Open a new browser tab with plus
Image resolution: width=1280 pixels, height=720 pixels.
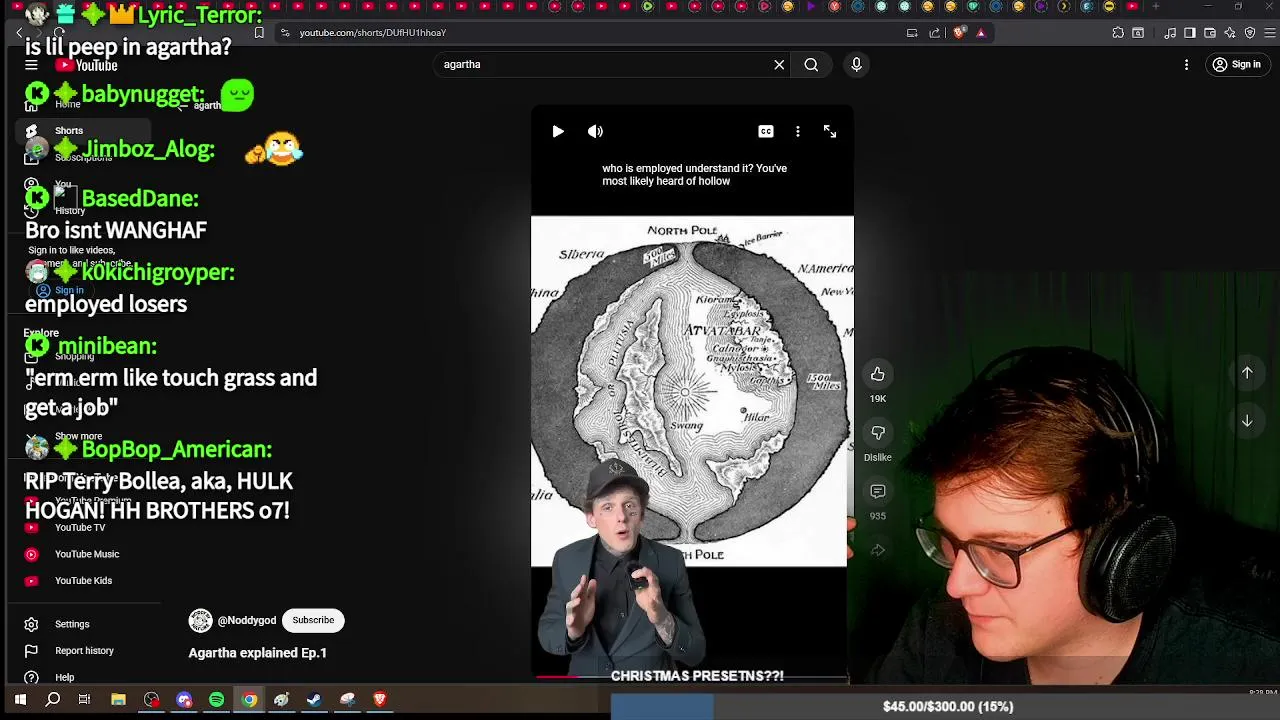coord(1156,7)
